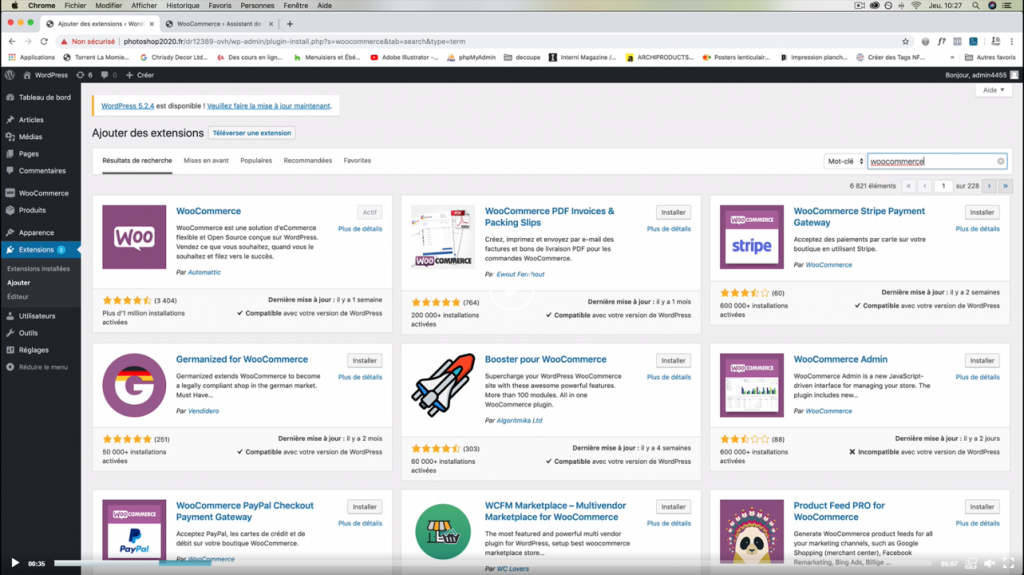
Task: Go to next results page arrow
Action: click(989, 186)
